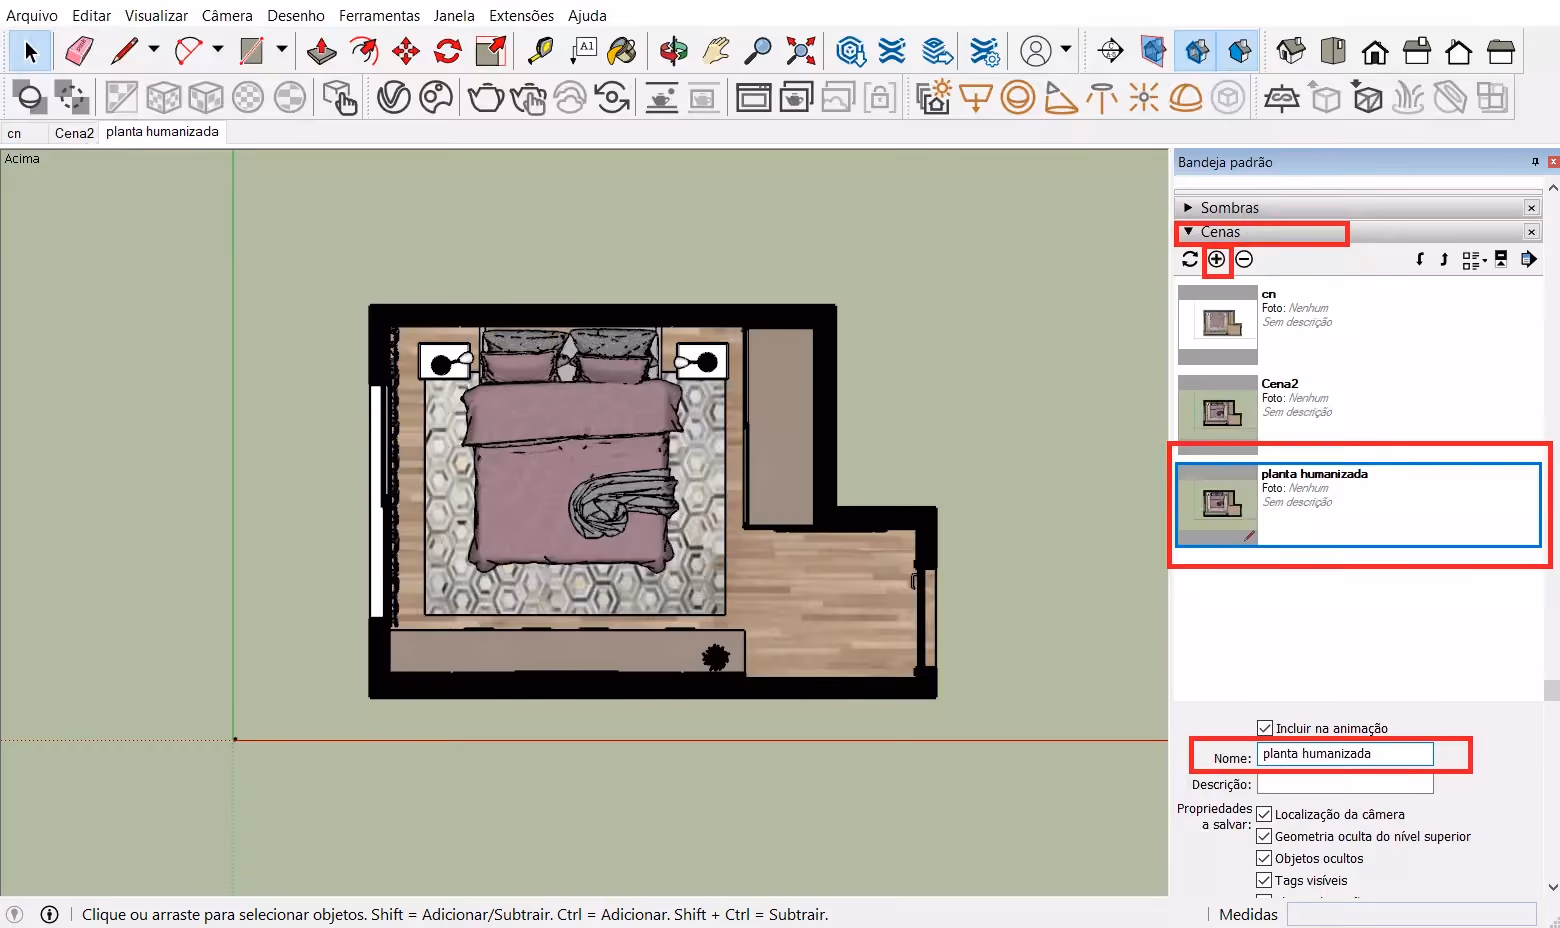Viewport: 1560px width, 928px height.
Task: Click the remove scene minus icon
Action: click(x=1244, y=259)
